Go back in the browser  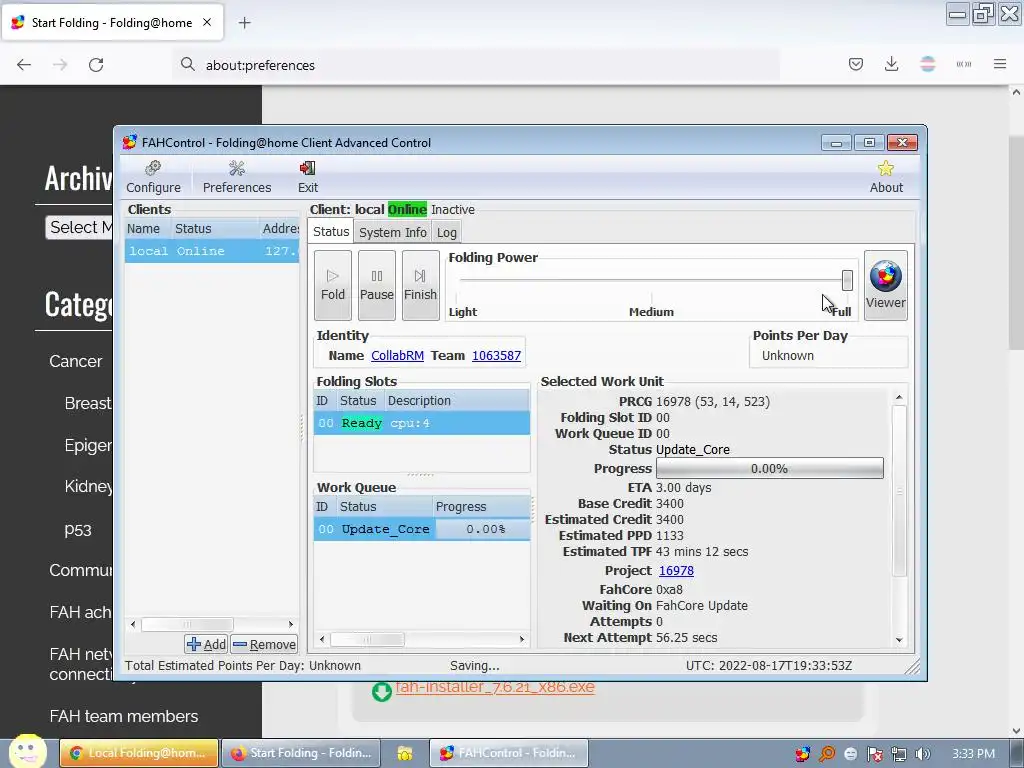[24, 65]
